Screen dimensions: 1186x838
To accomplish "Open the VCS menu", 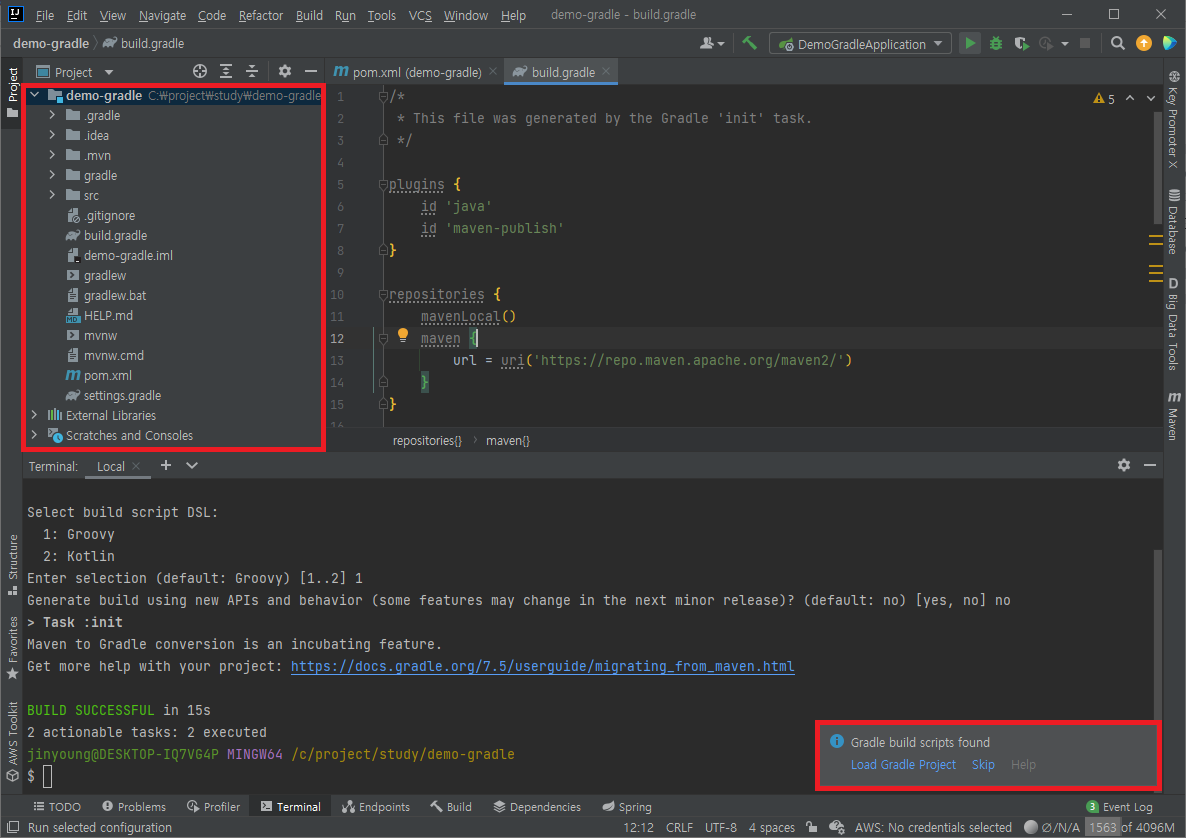I will (x=420, y=15).
